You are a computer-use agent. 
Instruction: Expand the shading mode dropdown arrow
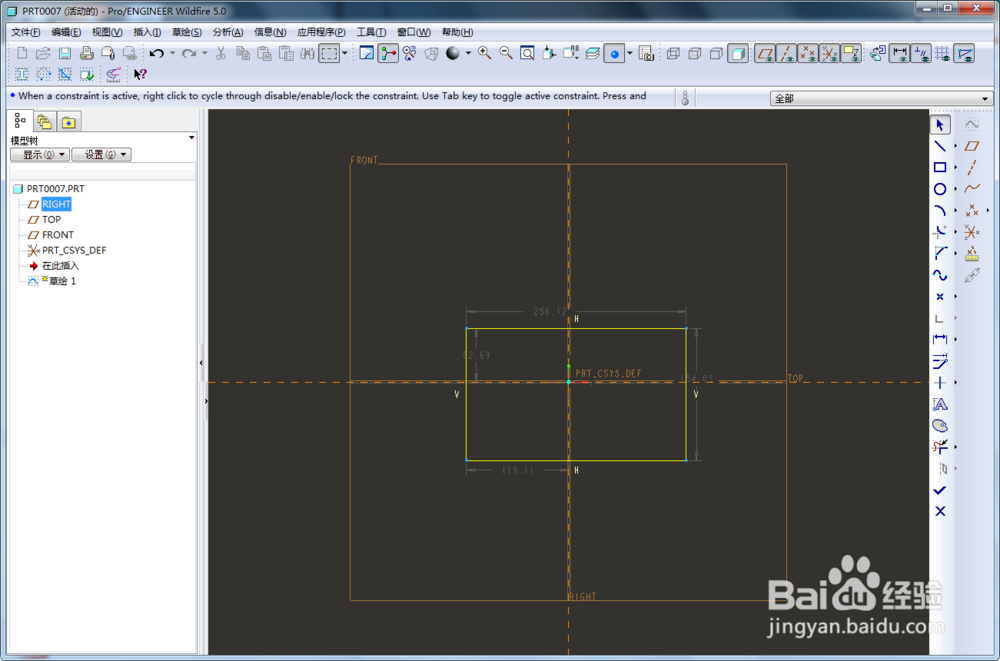click(x=468, y=54)
